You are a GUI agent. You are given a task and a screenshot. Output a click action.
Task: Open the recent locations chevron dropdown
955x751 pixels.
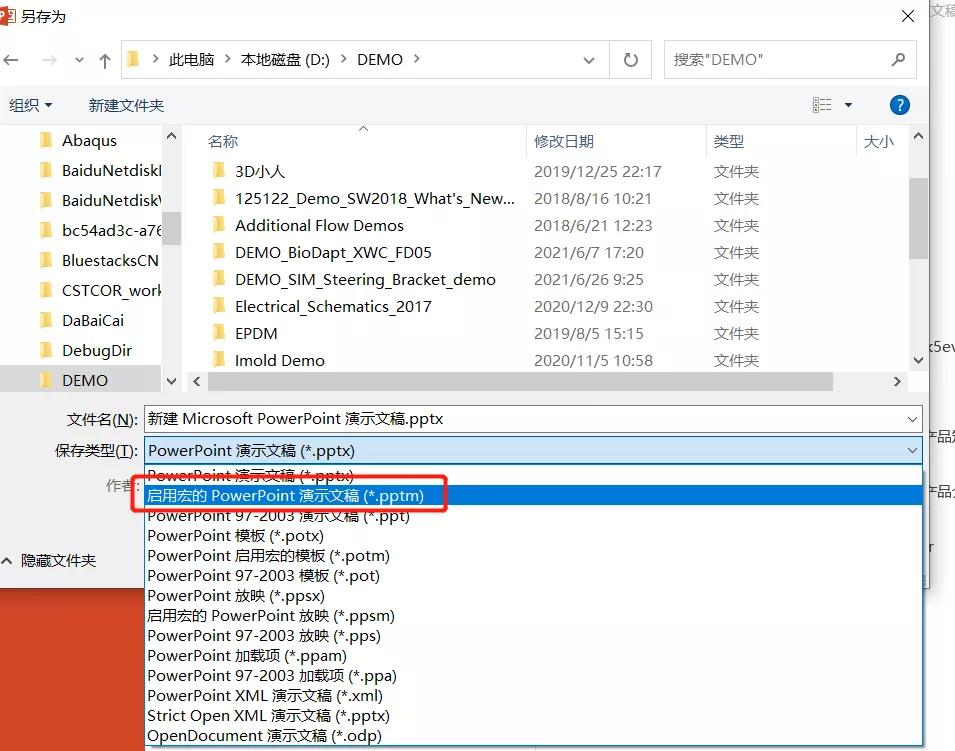point(78,60)
